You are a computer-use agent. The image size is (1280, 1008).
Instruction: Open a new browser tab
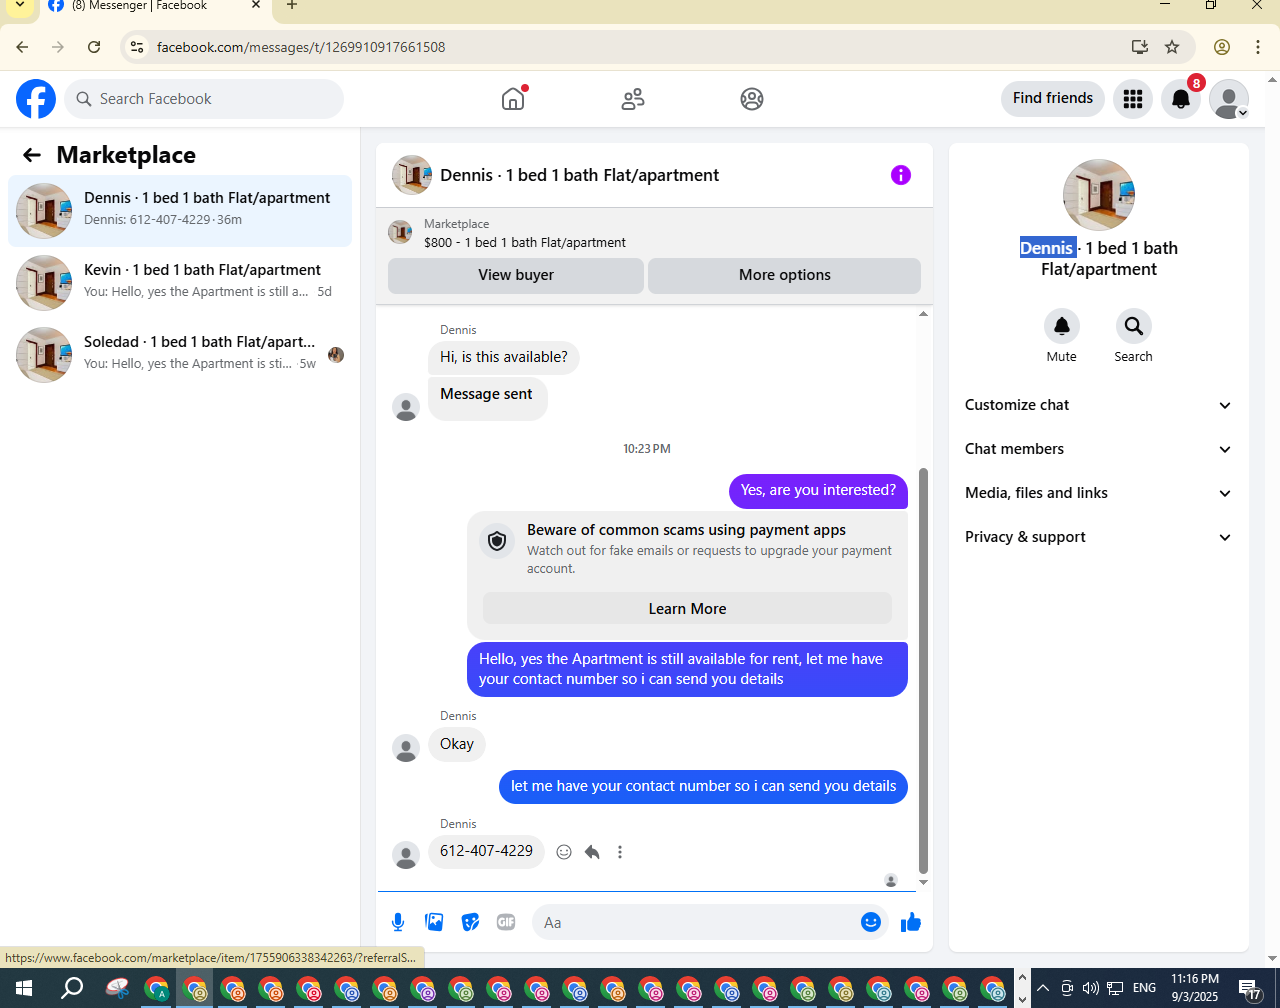pos(292,6)
